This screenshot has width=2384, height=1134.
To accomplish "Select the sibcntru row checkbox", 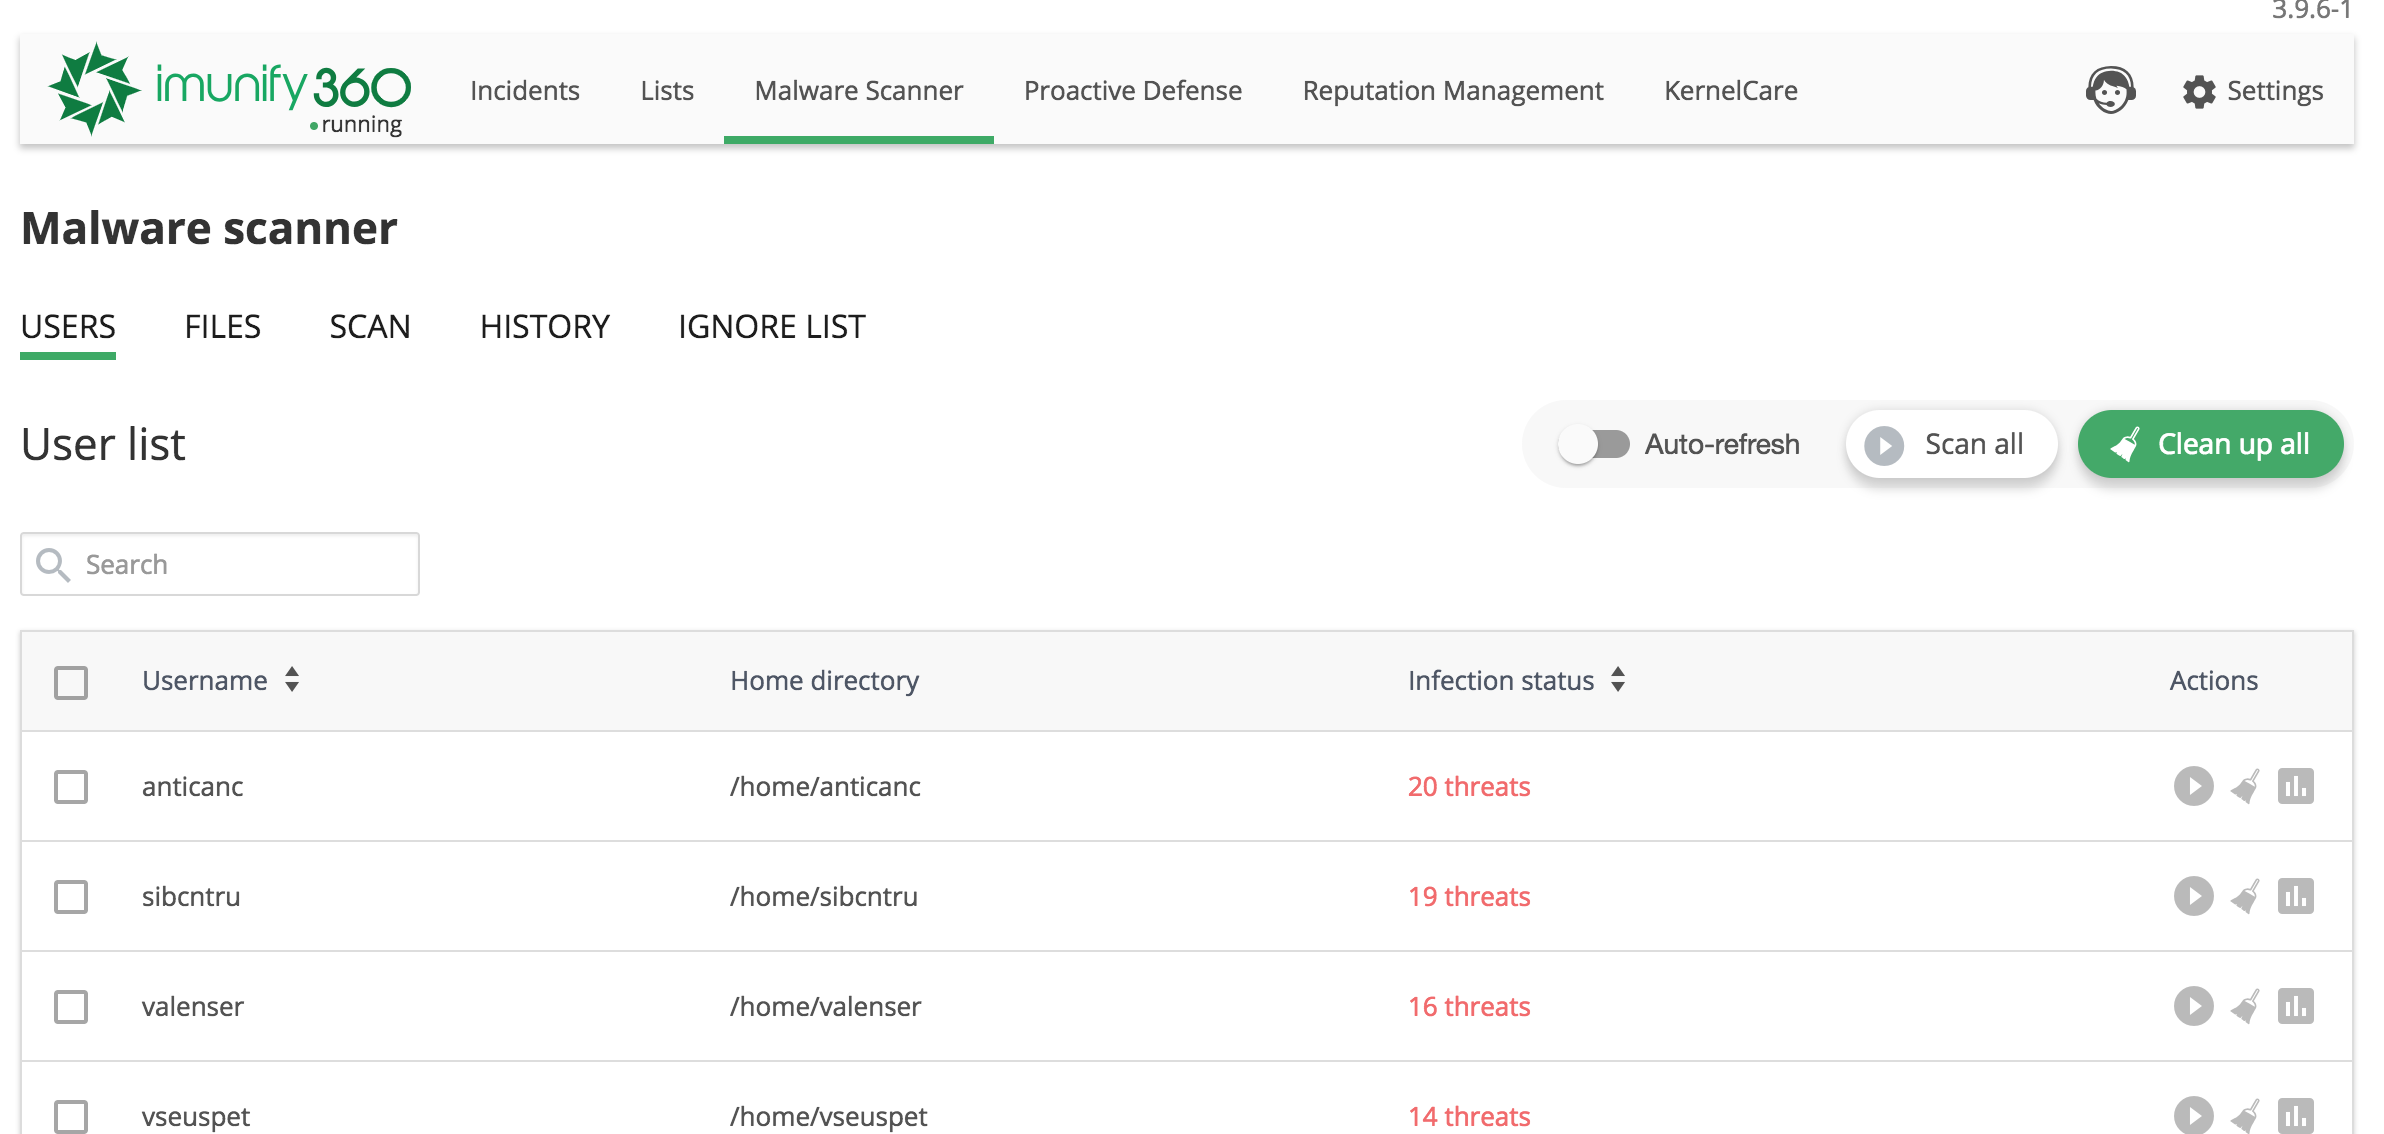I will click(x=71, y=896).
